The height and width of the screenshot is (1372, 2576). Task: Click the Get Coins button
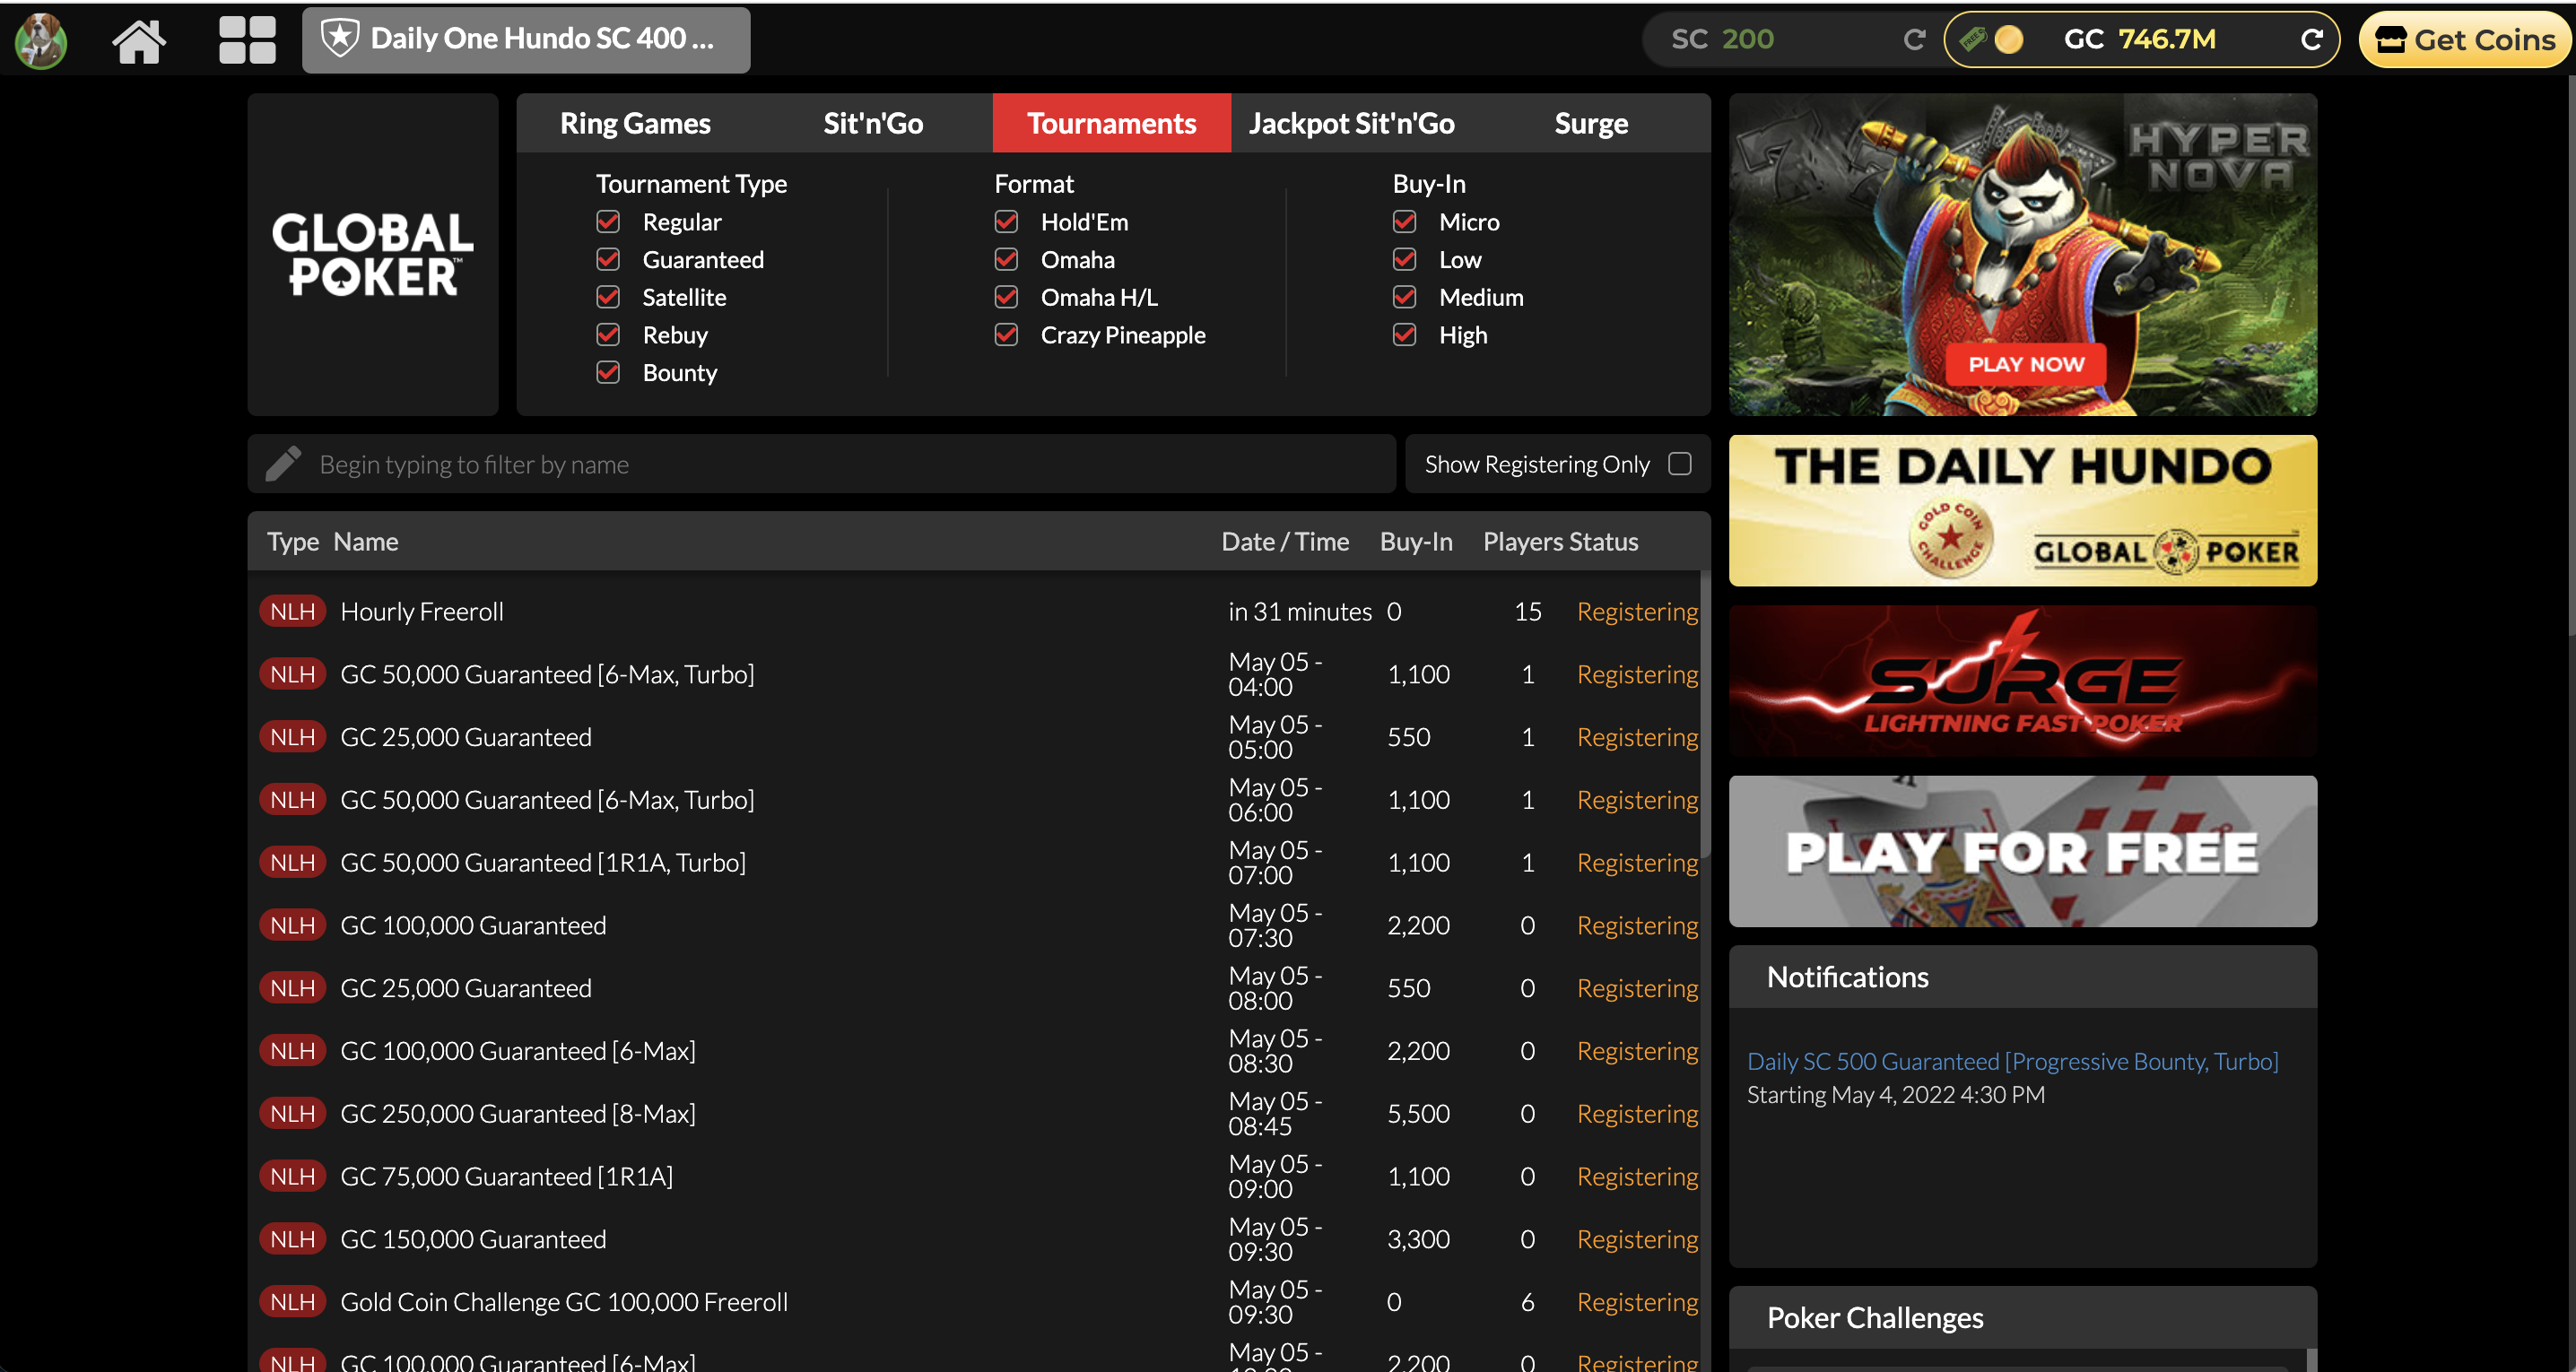[x=2466, y=40]
